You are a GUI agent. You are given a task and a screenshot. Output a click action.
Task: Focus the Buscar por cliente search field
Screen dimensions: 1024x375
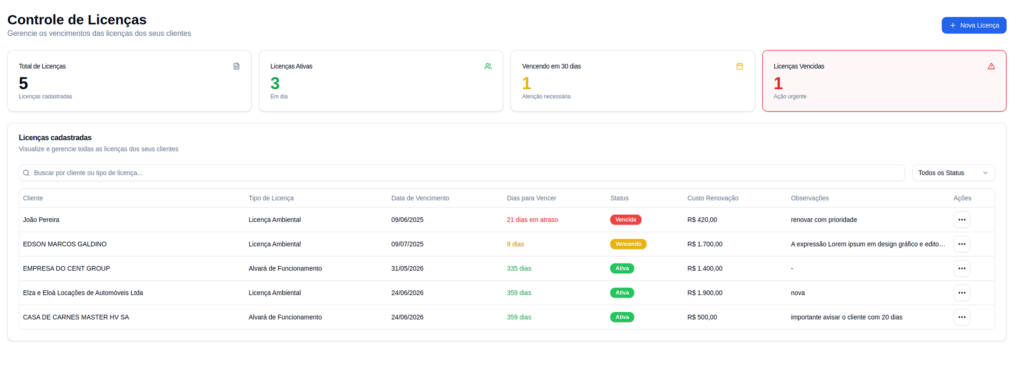click(x=462, y=173)
